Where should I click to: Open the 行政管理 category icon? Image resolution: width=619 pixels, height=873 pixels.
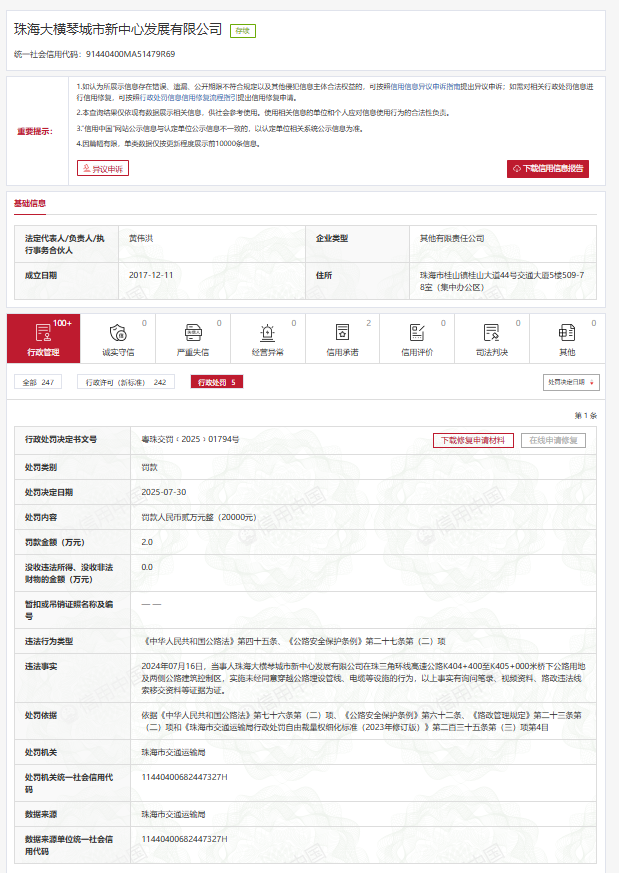pos(43,332)
